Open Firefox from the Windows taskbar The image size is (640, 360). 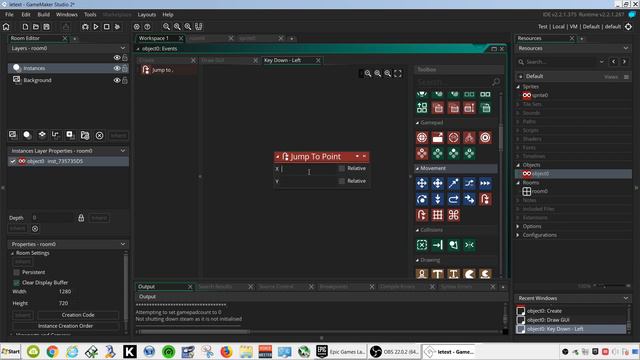[226, 351]
